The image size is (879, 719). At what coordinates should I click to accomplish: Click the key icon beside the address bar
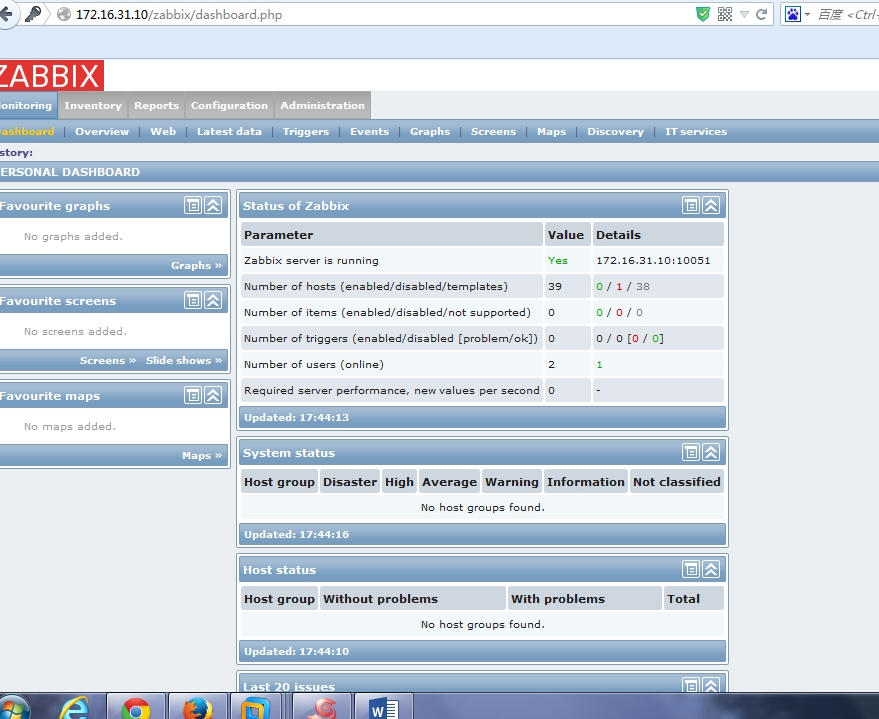tap(33, 14)
